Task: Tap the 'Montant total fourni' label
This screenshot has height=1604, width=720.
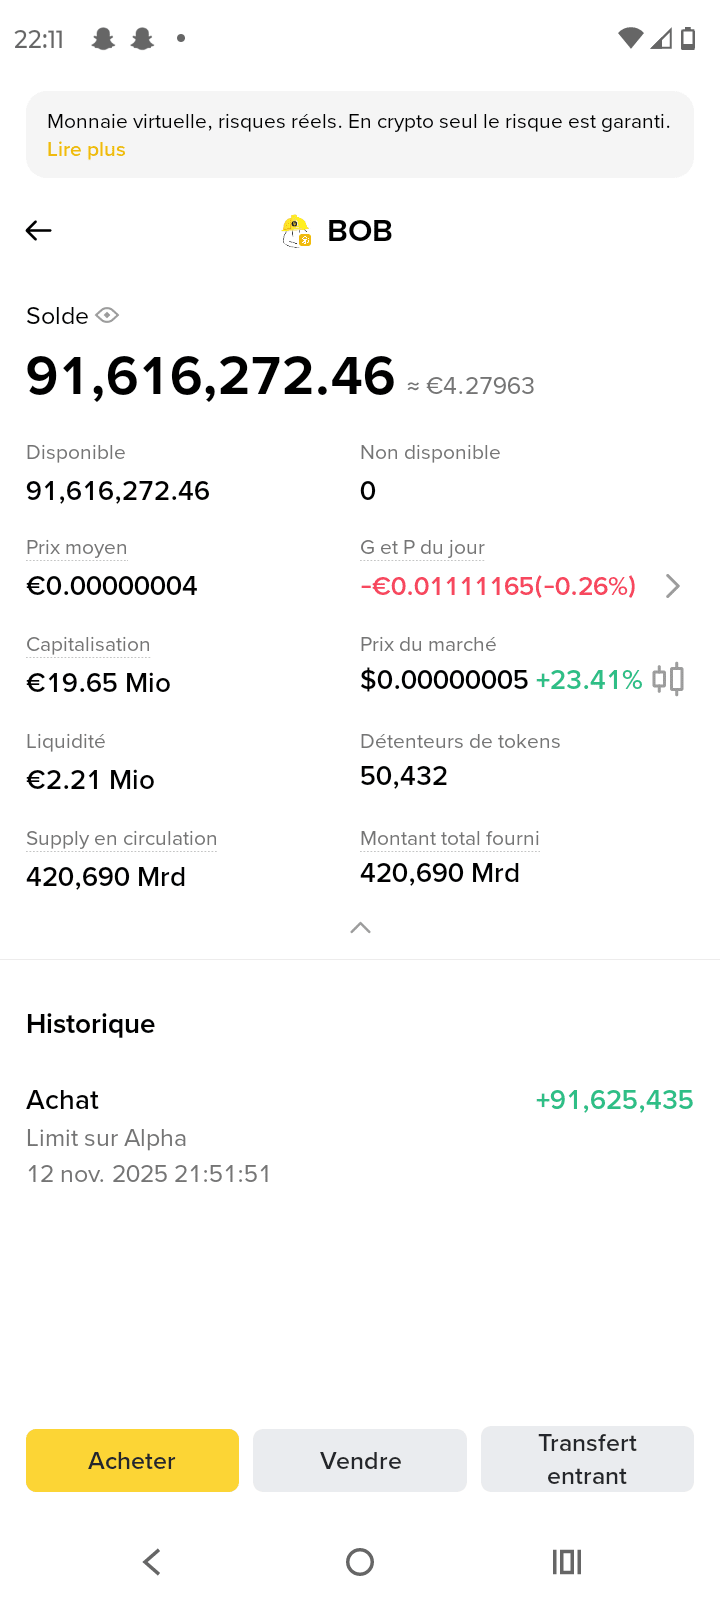Action: pos(450,839)
